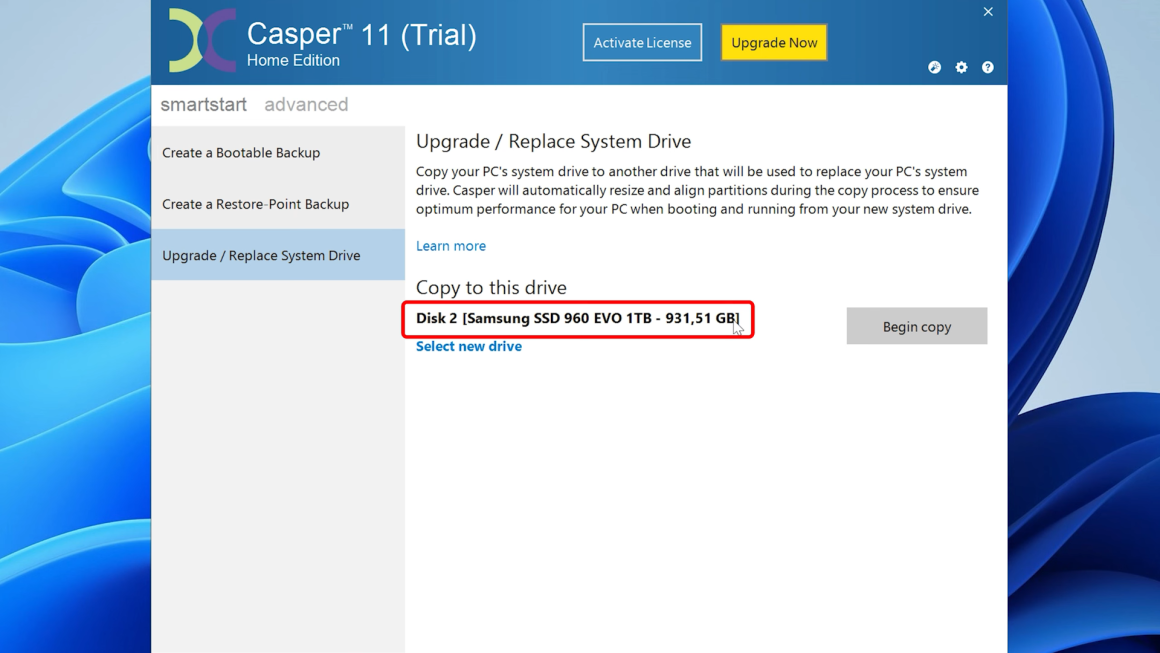Select Create a Restore-Point Backup
The width and height of the screenshot is (1160, 653).
click(x=278, y=204)
